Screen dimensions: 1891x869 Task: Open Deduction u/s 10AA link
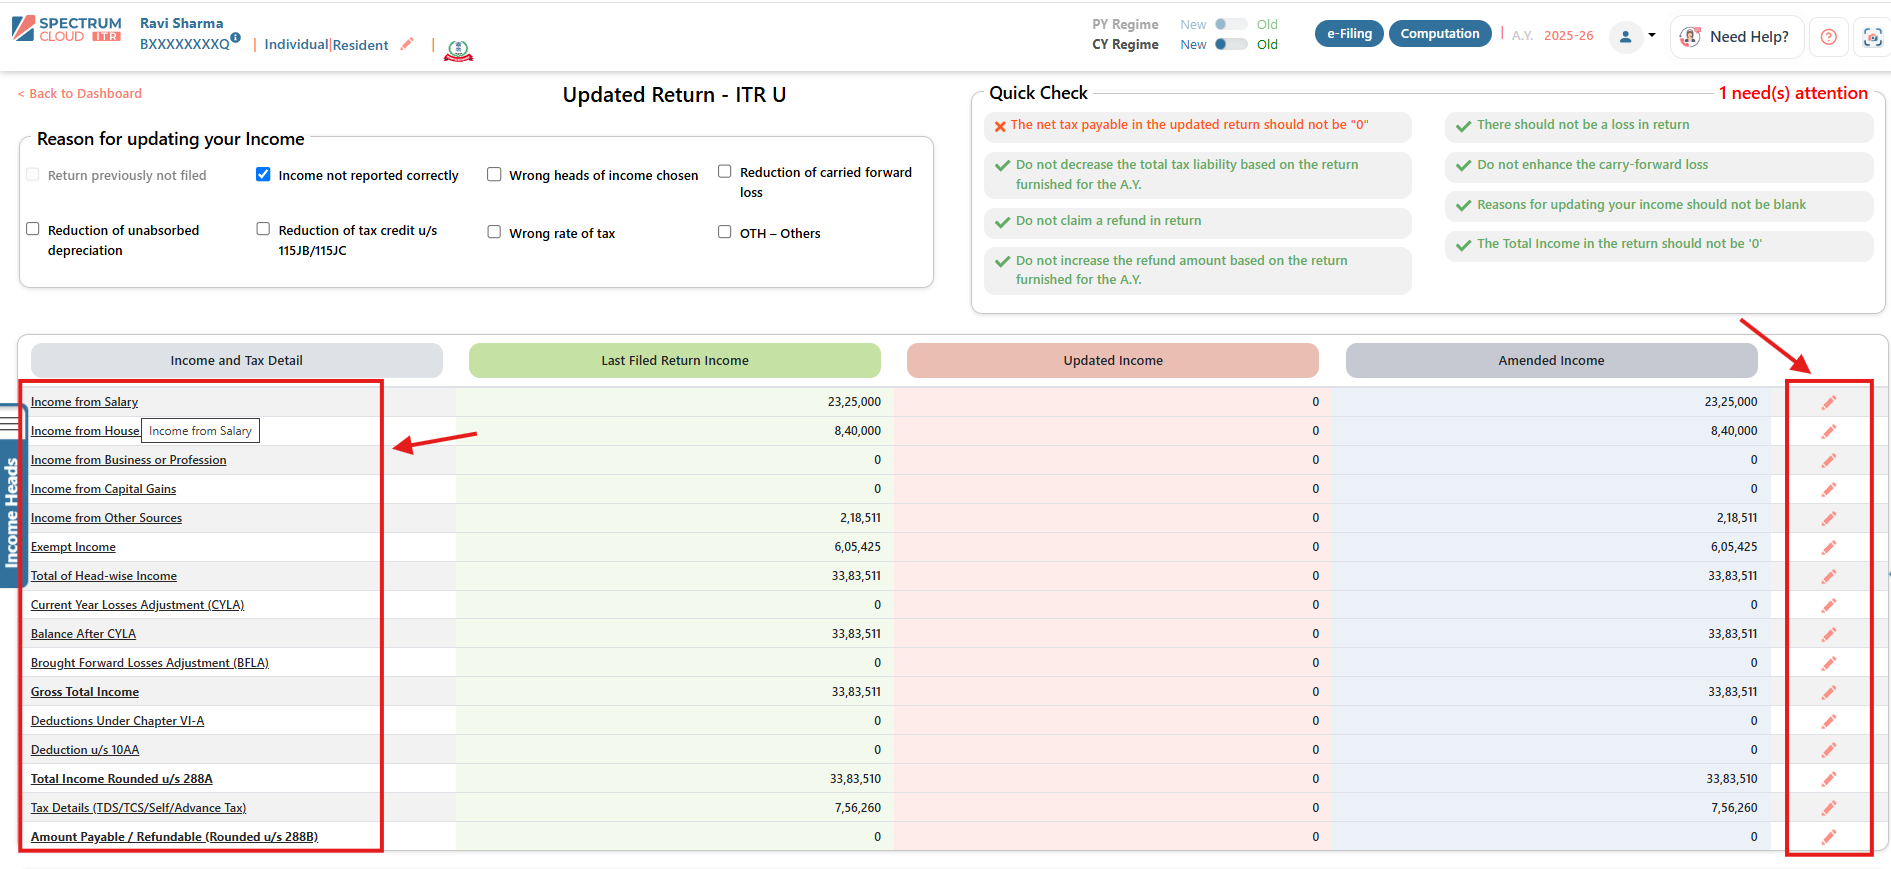click(85, 750)
